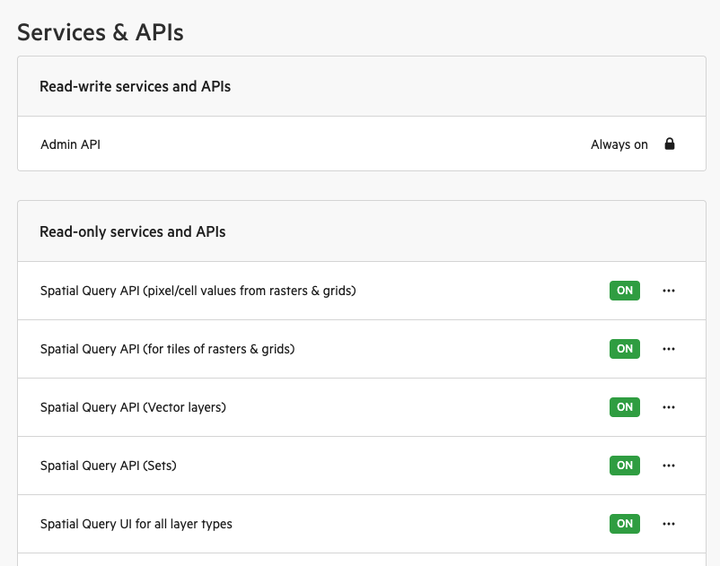Select the Admin API row label

coord(70,145)
